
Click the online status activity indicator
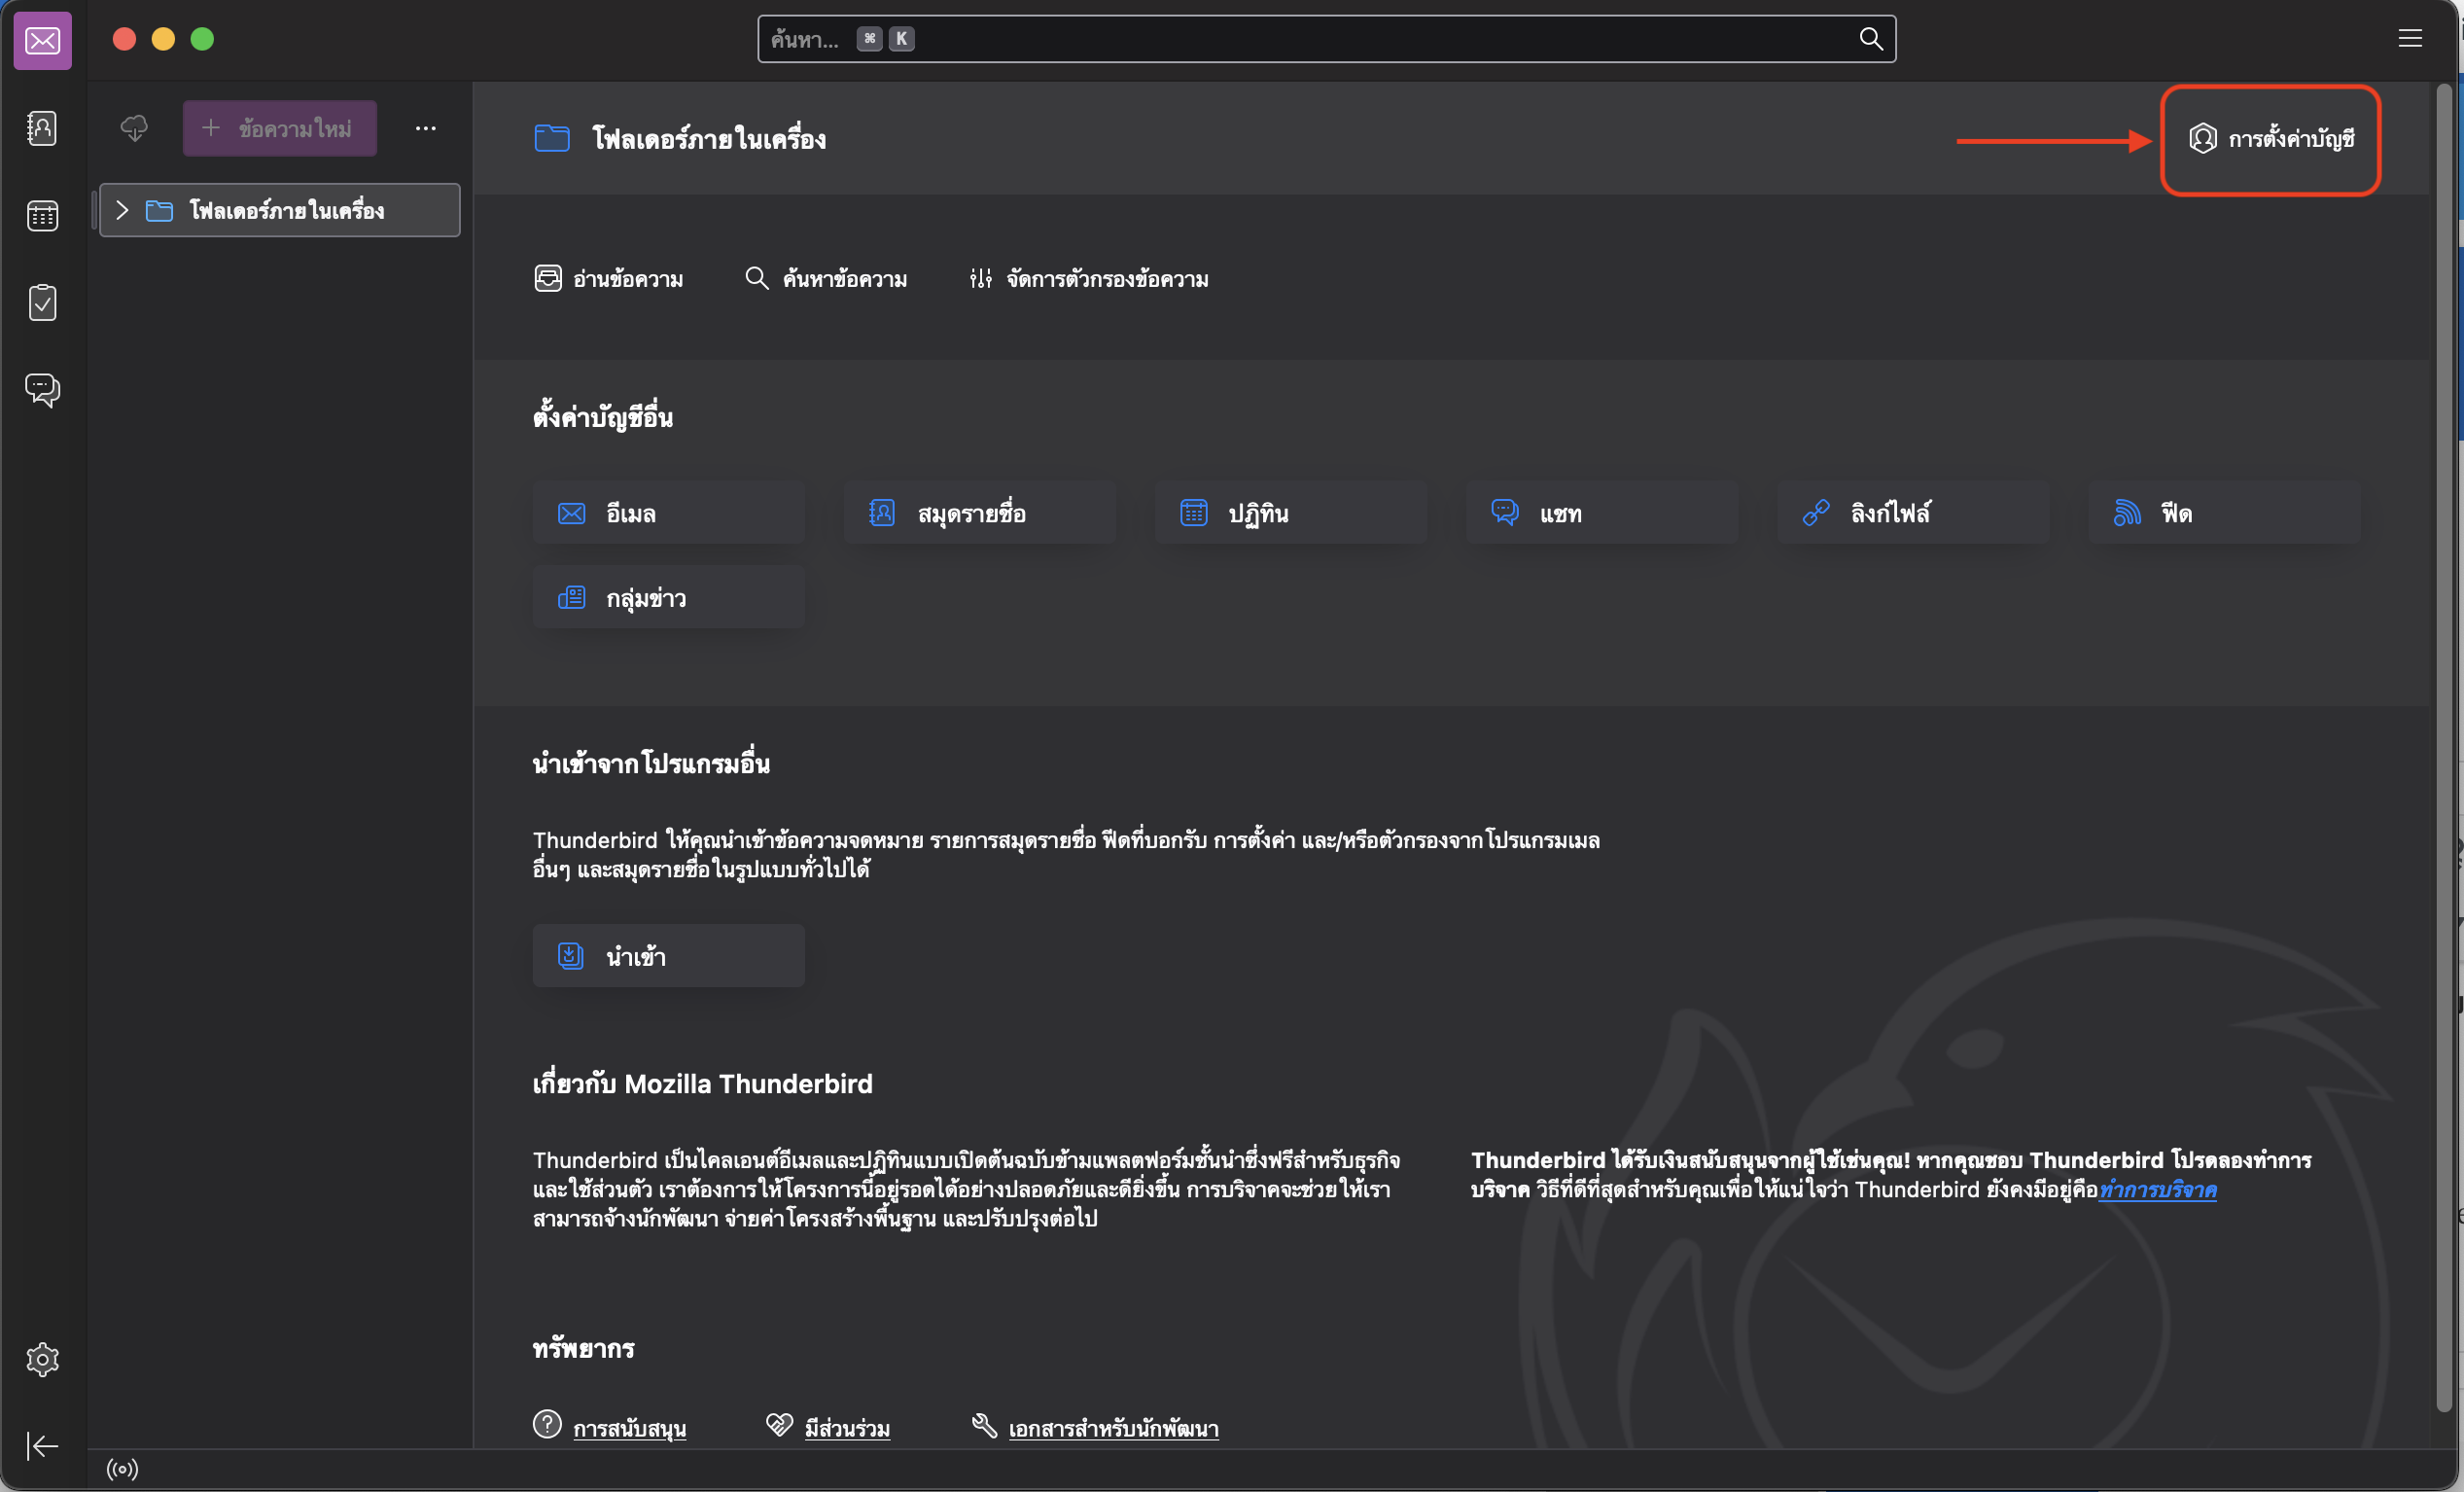pos(122,1469)
